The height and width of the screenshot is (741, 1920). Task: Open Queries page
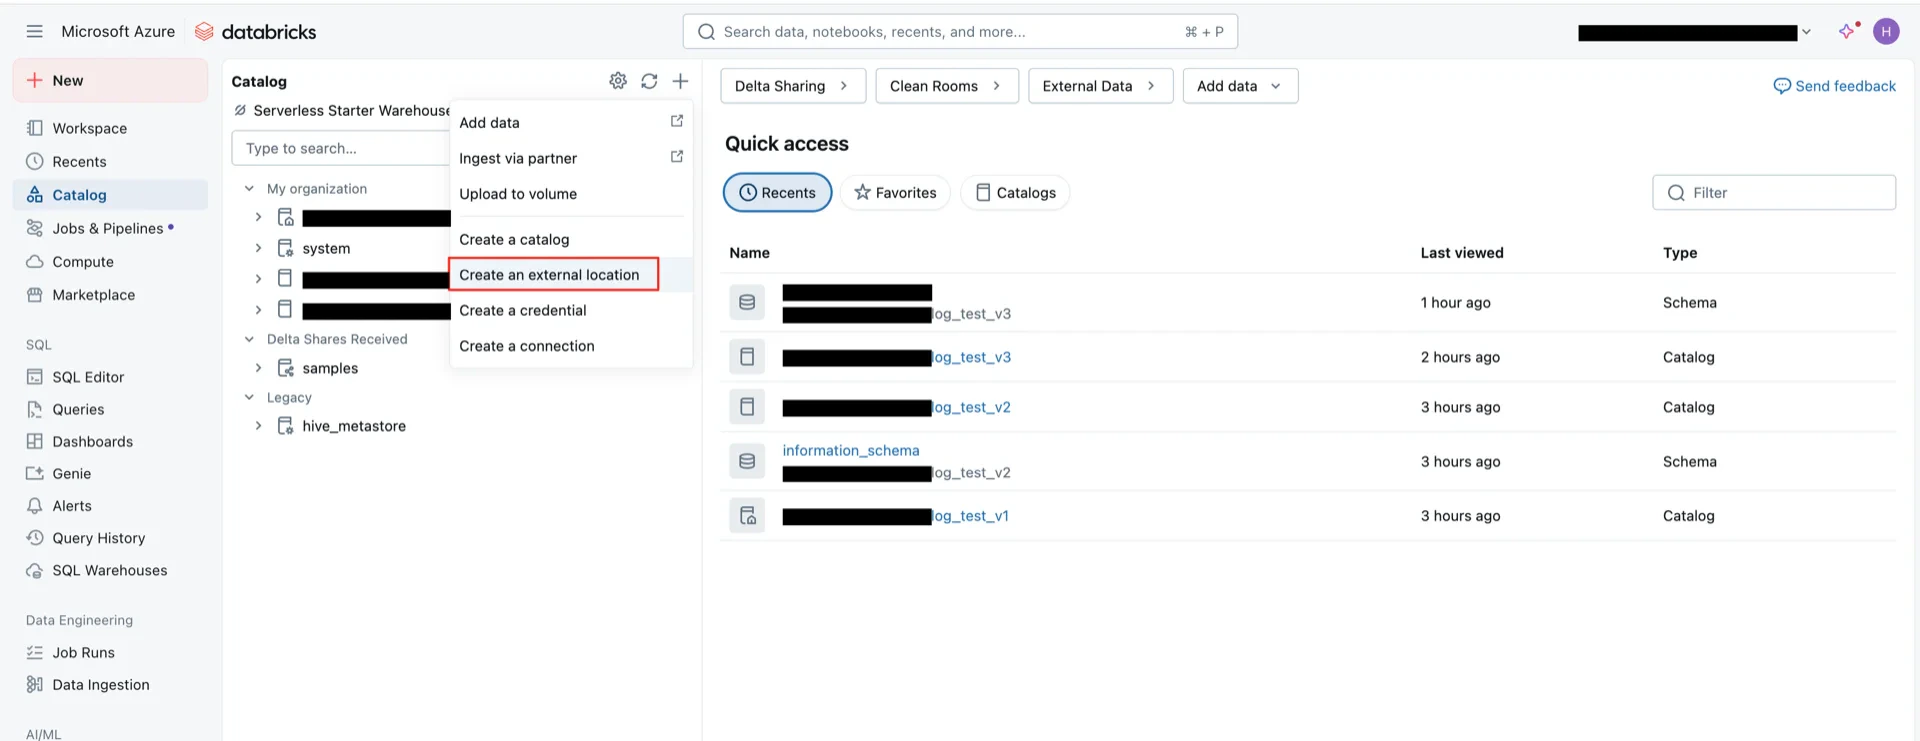(110, 409)
